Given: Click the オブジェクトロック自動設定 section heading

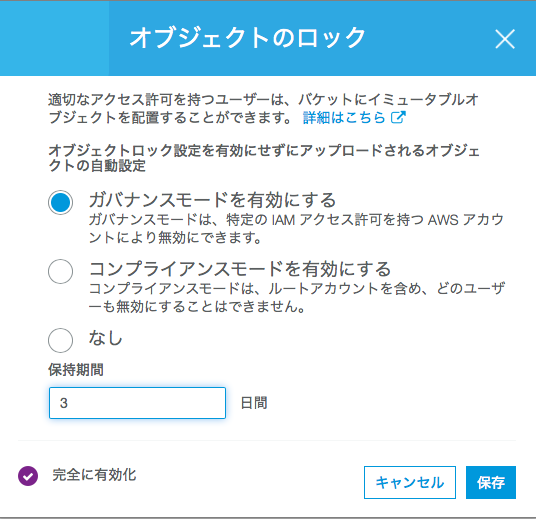Looking at the screenshot, I should click(264, 158).
